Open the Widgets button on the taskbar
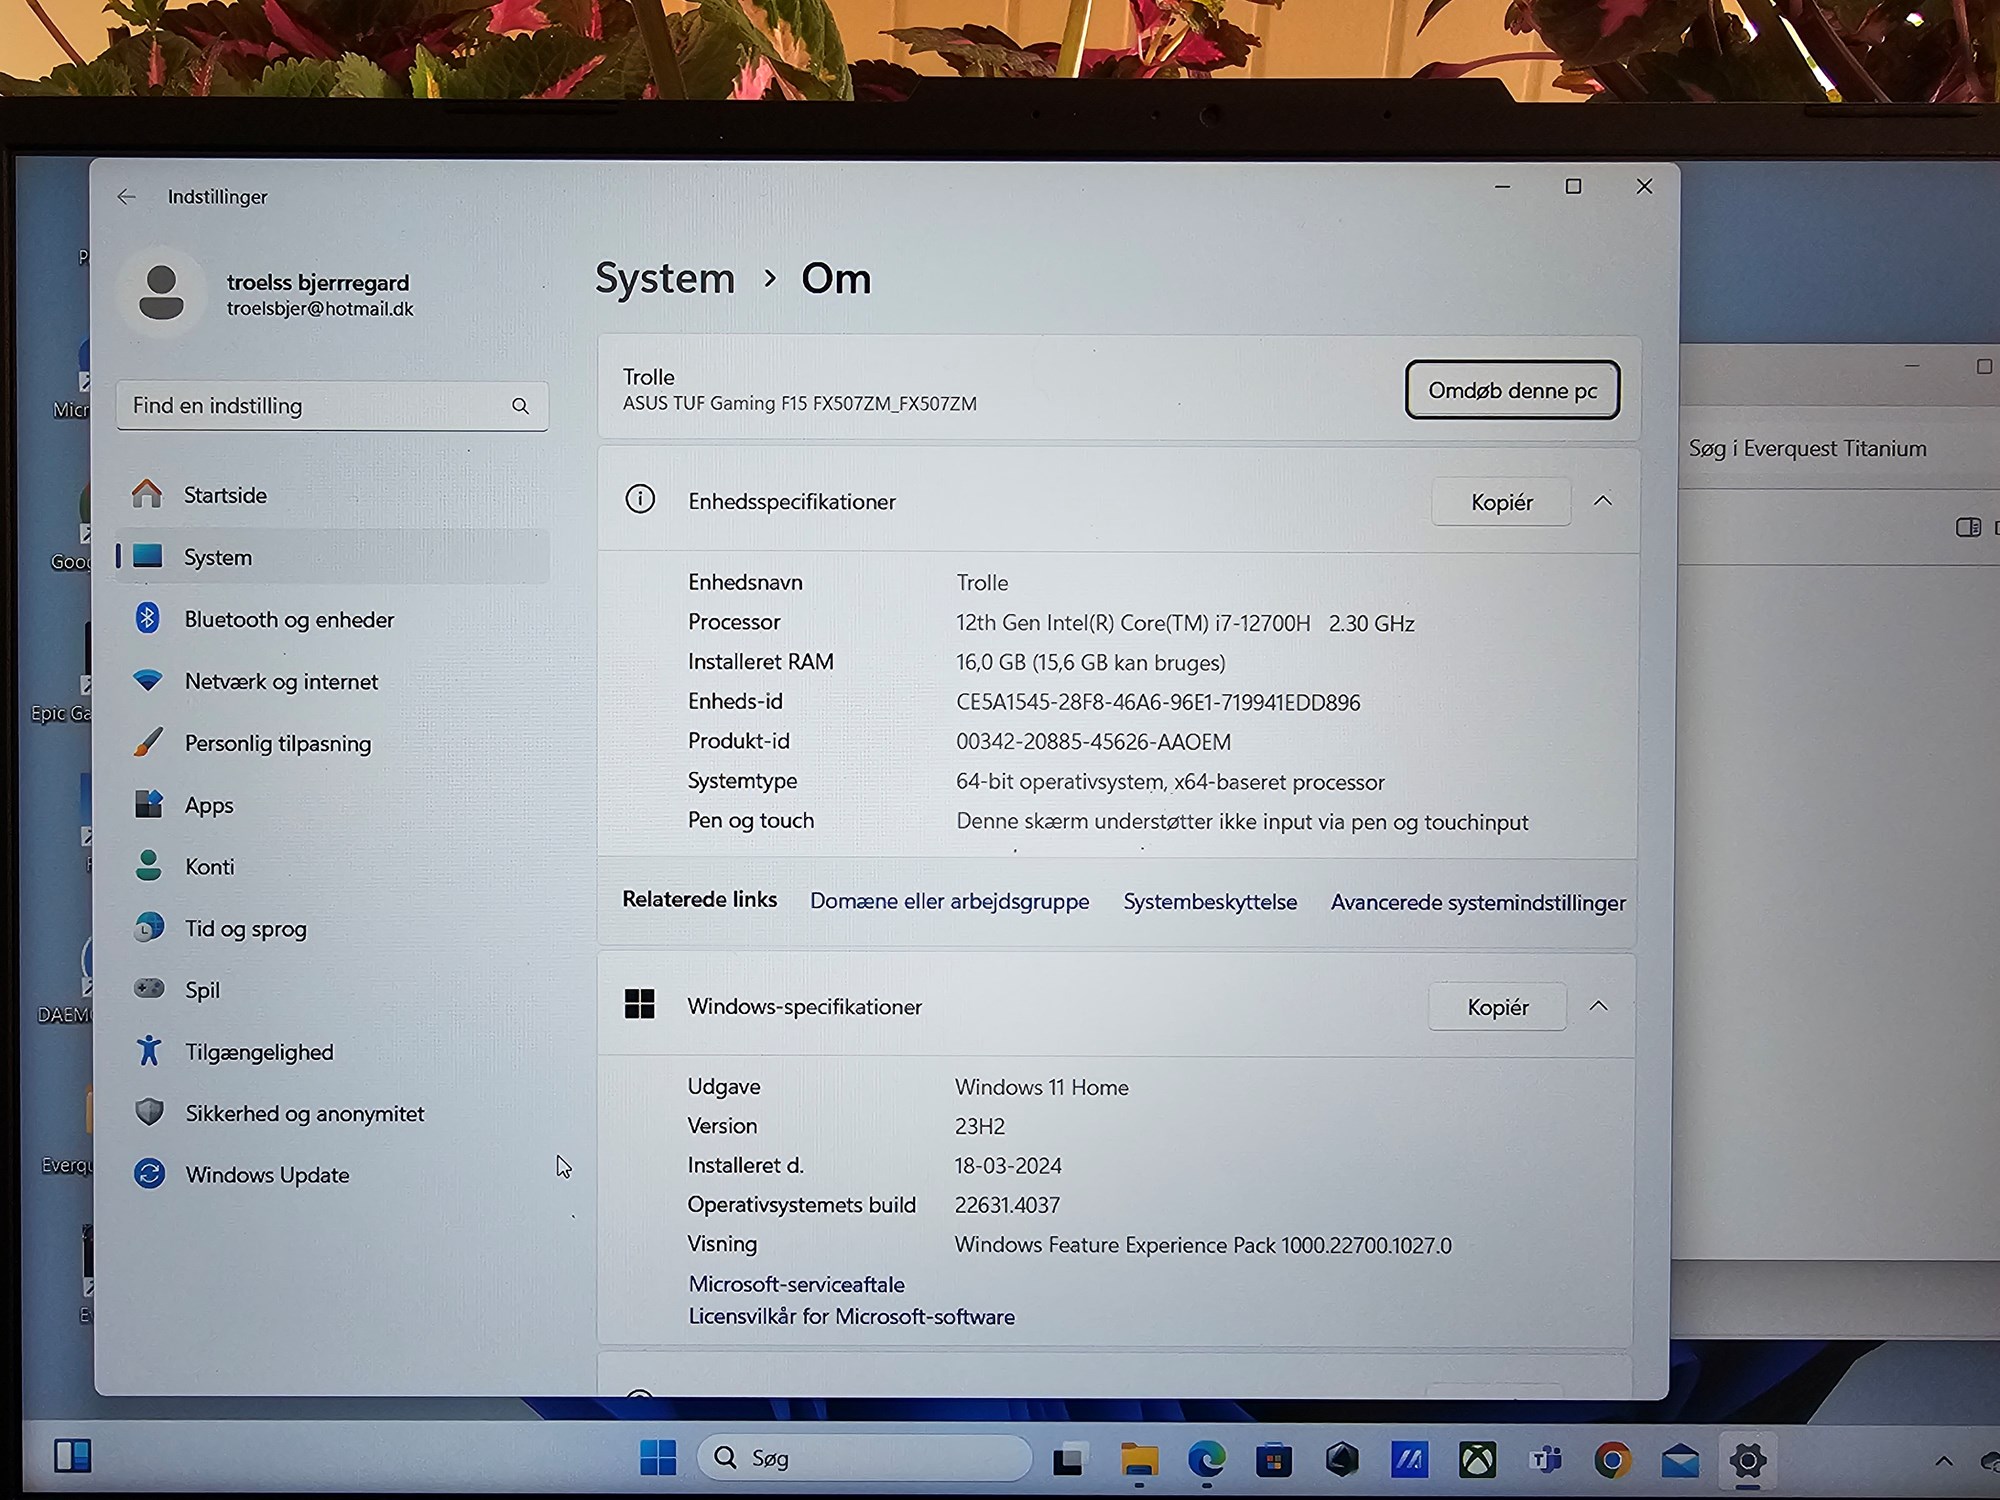2000x1500 pixels. [x=72, y=1456]
